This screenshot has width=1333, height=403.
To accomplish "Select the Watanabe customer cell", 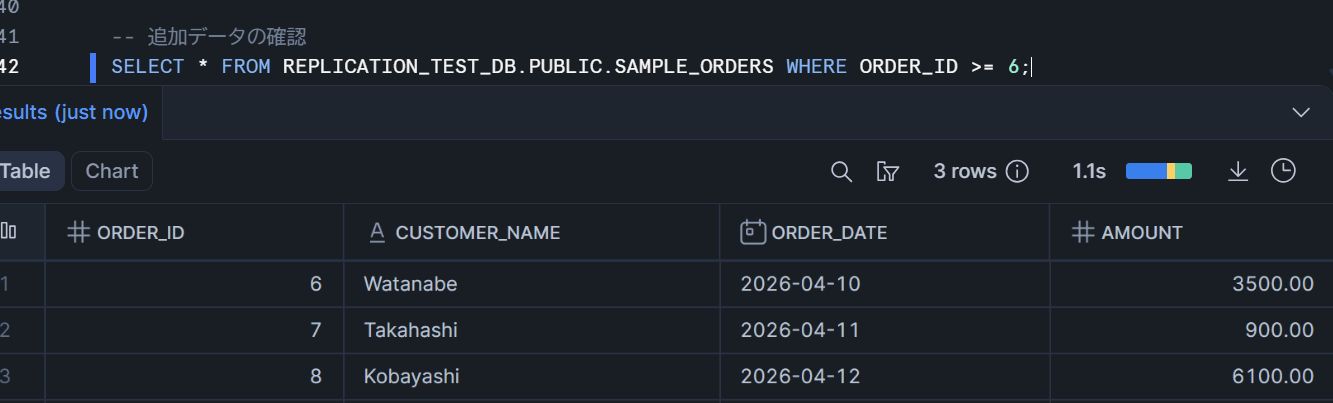I will tap(410, 284).
